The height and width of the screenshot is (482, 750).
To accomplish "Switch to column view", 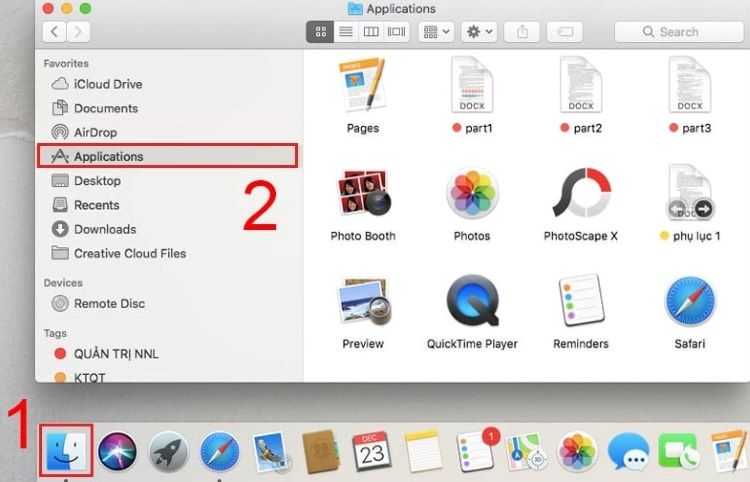I will 371,32.
